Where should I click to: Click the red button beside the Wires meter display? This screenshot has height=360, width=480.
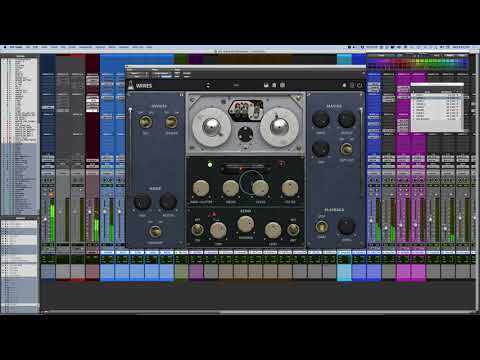(282, 164)
